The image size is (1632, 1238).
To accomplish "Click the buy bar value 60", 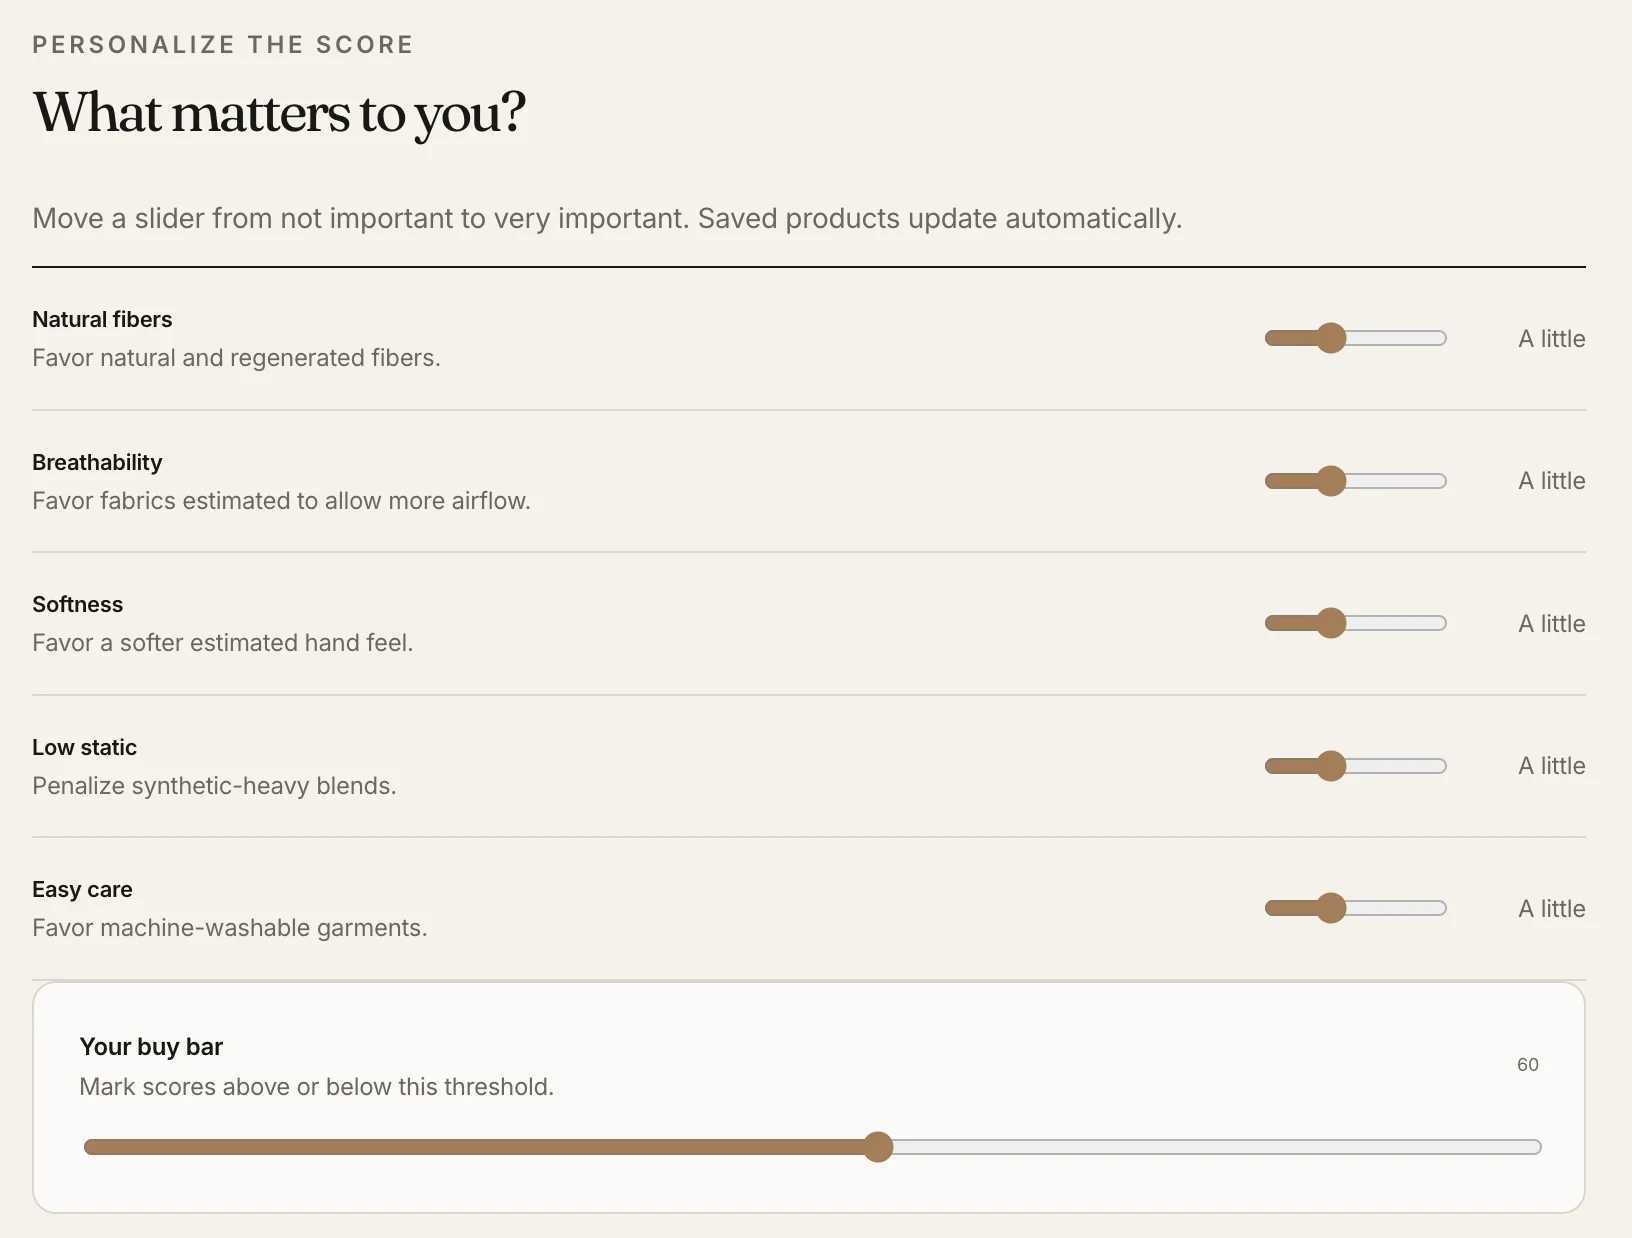I will click(1528, 1065).
